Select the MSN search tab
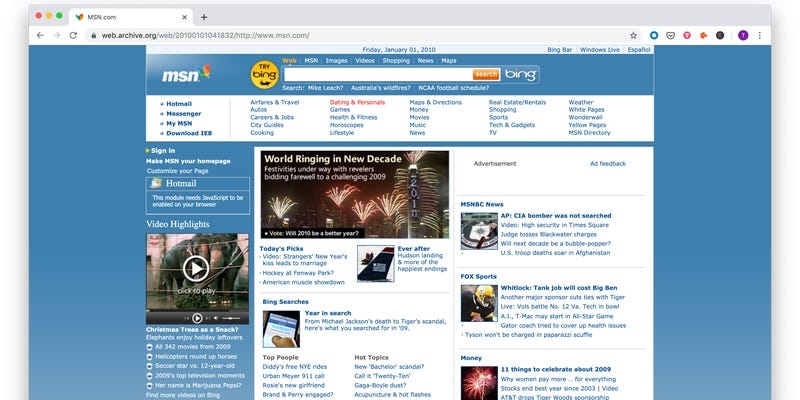 click(x=311, y=60)
